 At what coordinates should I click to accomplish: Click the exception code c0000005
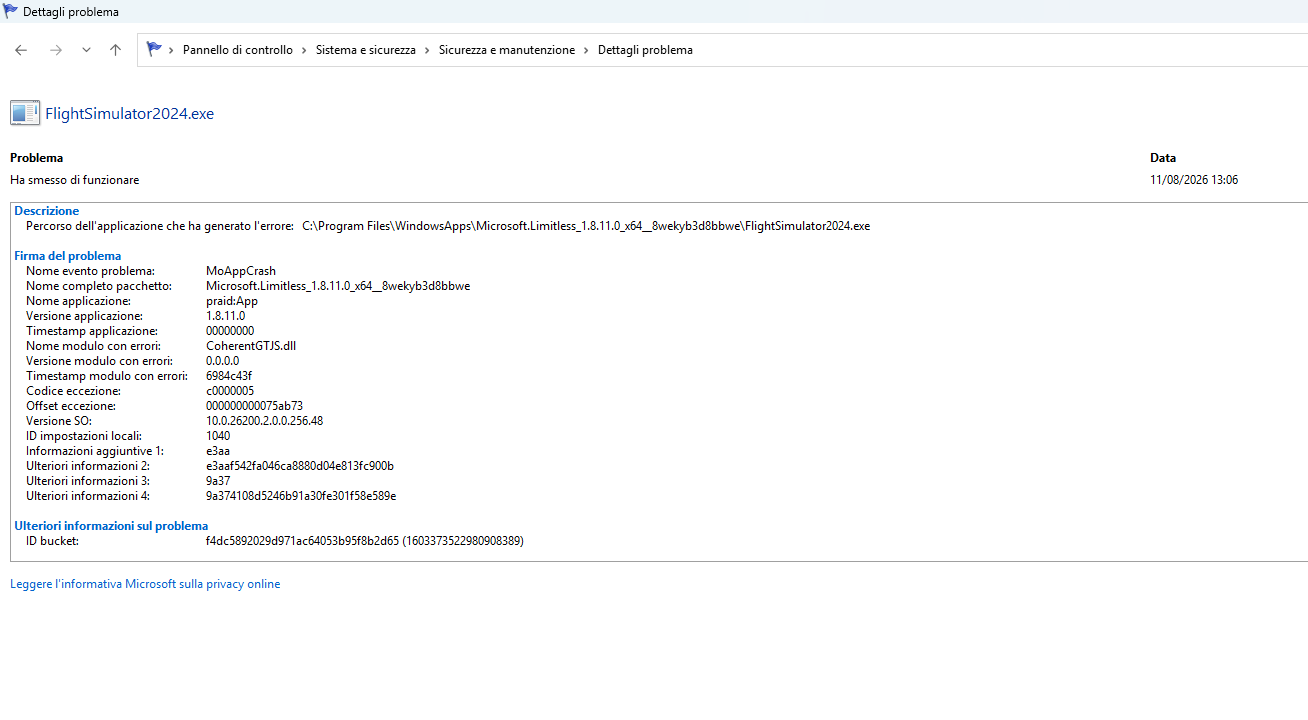(x=230, y=391)
